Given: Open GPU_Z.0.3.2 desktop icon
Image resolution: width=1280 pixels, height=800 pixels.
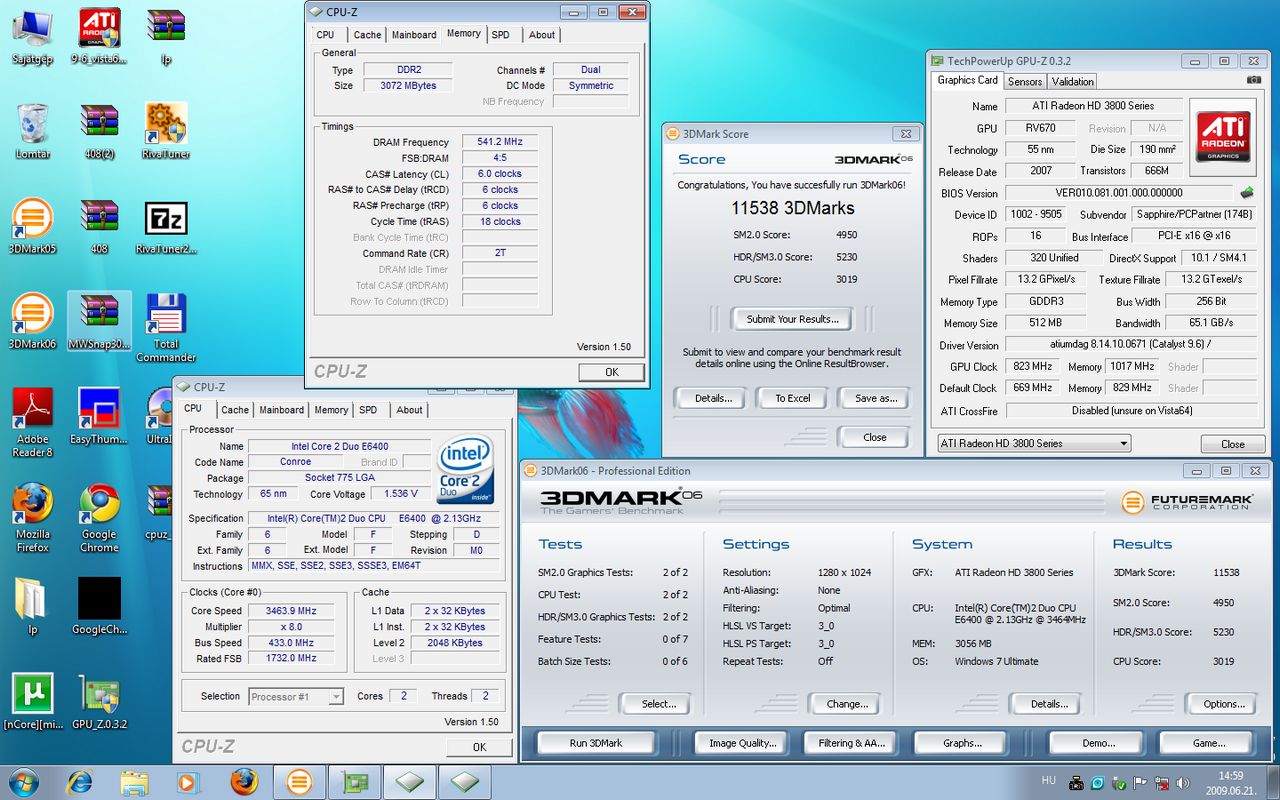Looking at the screenshot, I should 99,695.
